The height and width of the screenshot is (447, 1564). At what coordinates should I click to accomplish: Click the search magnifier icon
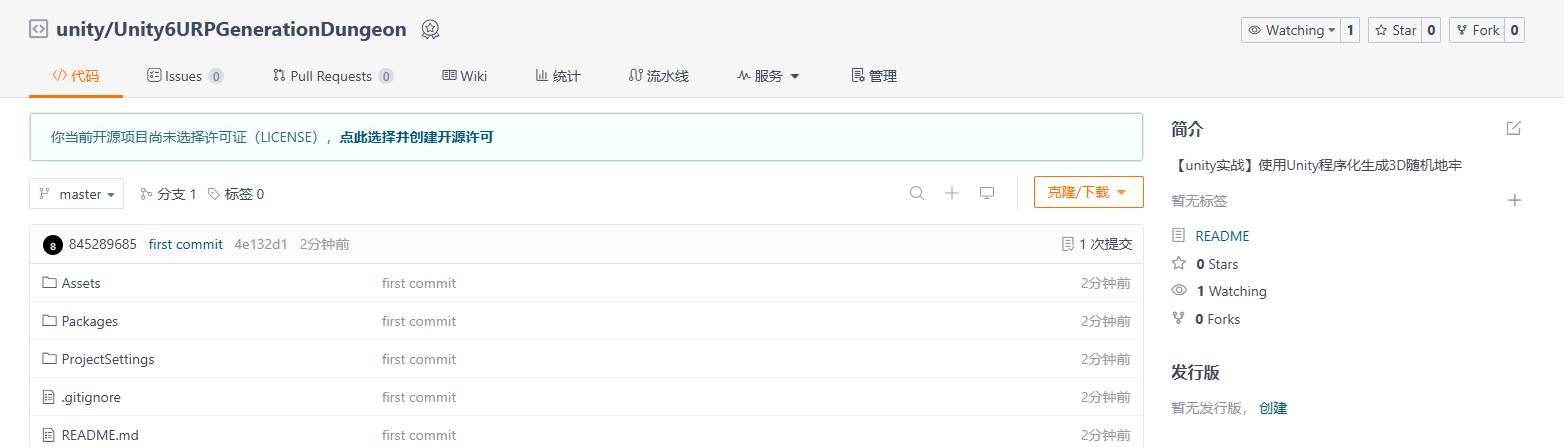click(916, 193)
